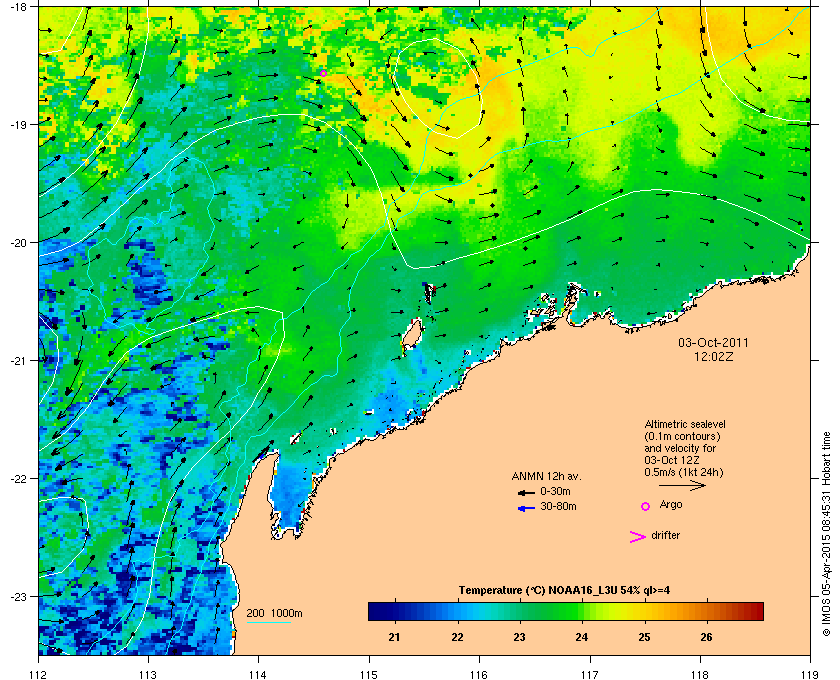This screenshot has height=680, width=840.
Task: Click the '114' longitude axis label
Action: tap(258, 675)
